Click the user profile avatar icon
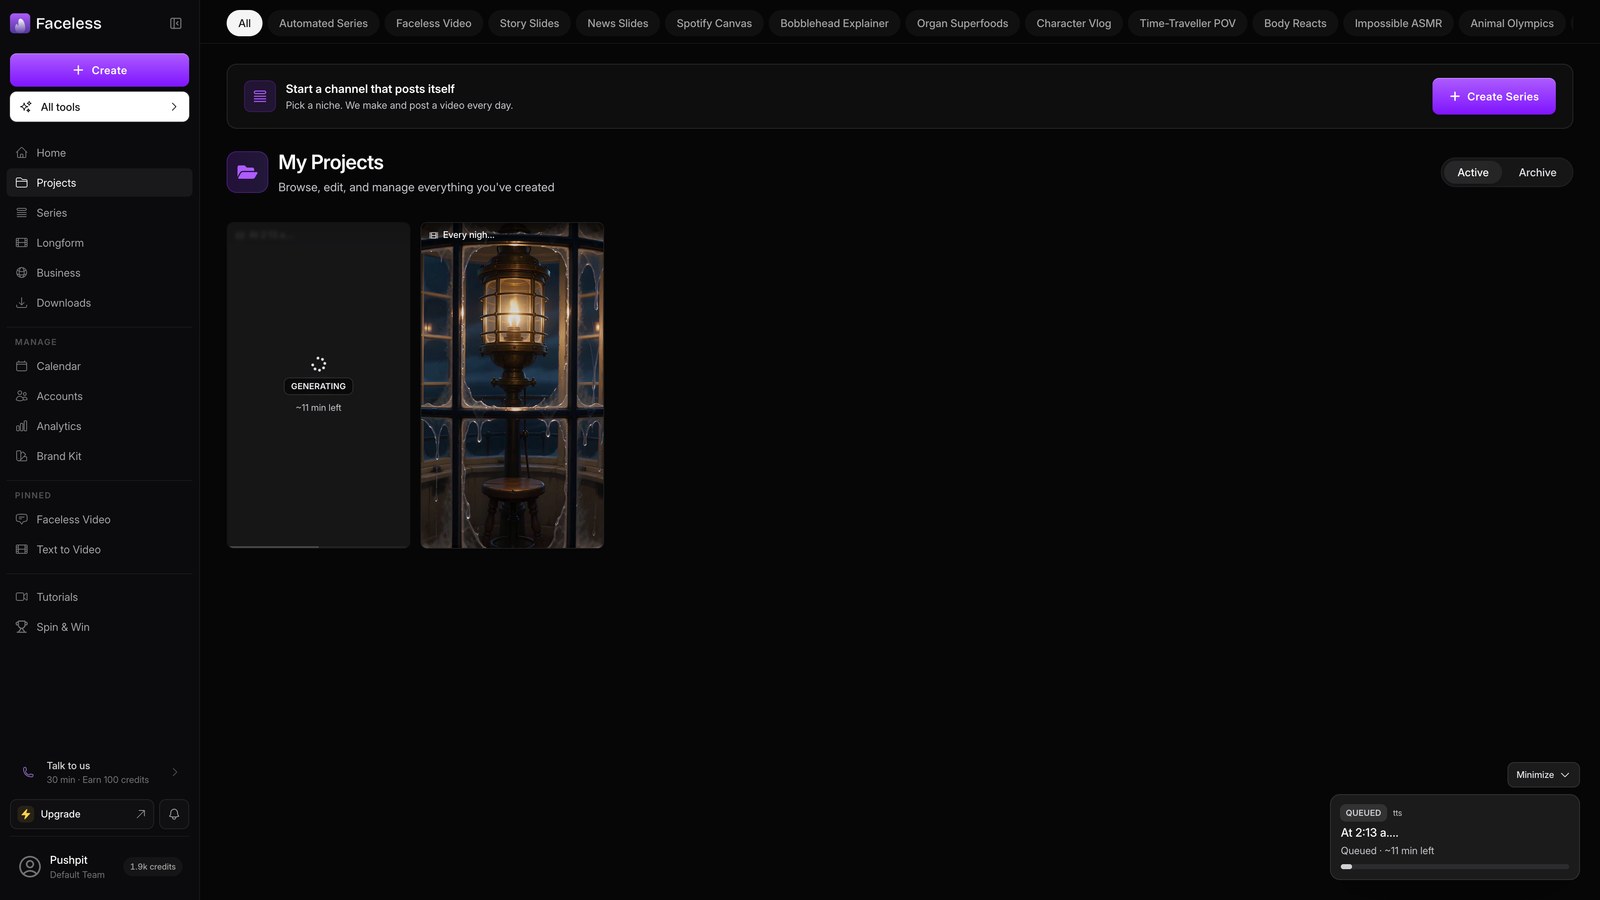 point(30,867)
